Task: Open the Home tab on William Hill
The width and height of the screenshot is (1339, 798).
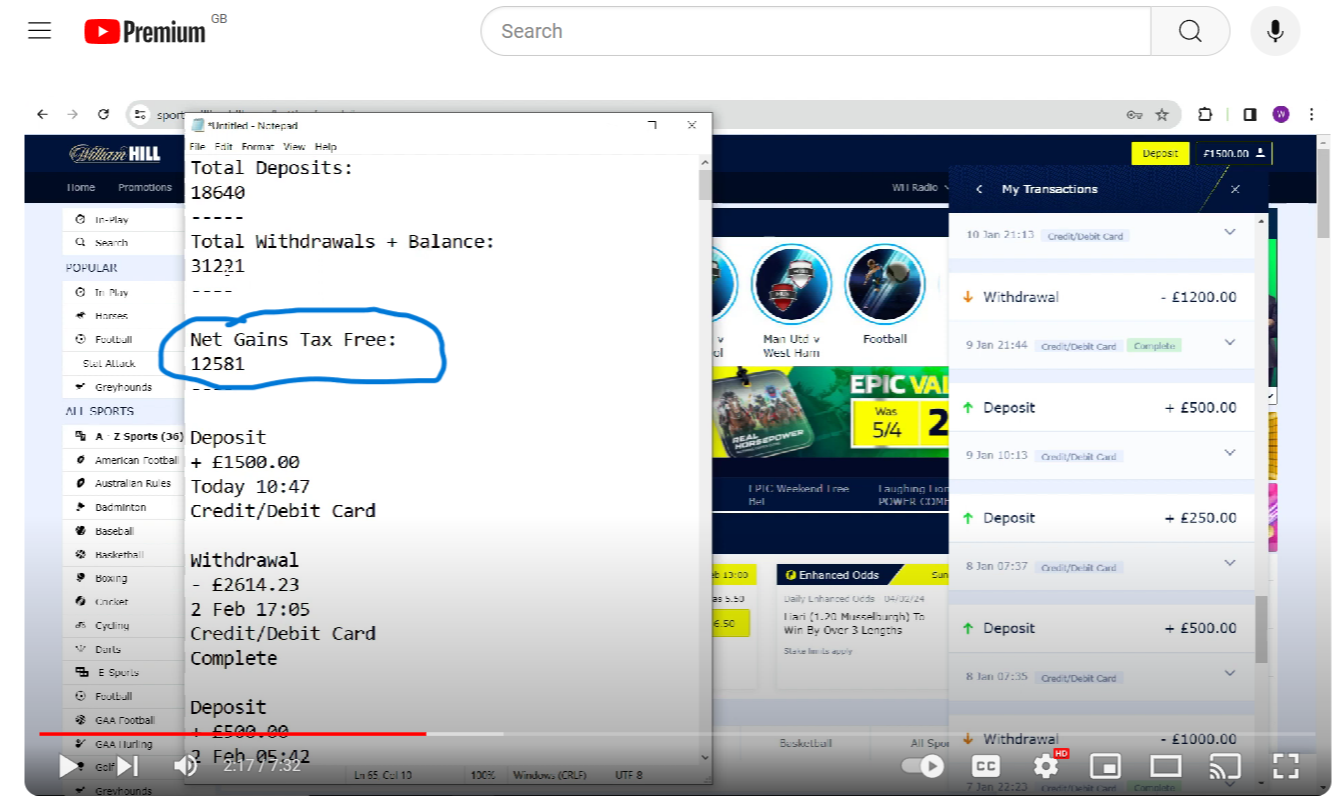Action: (81, 187)
